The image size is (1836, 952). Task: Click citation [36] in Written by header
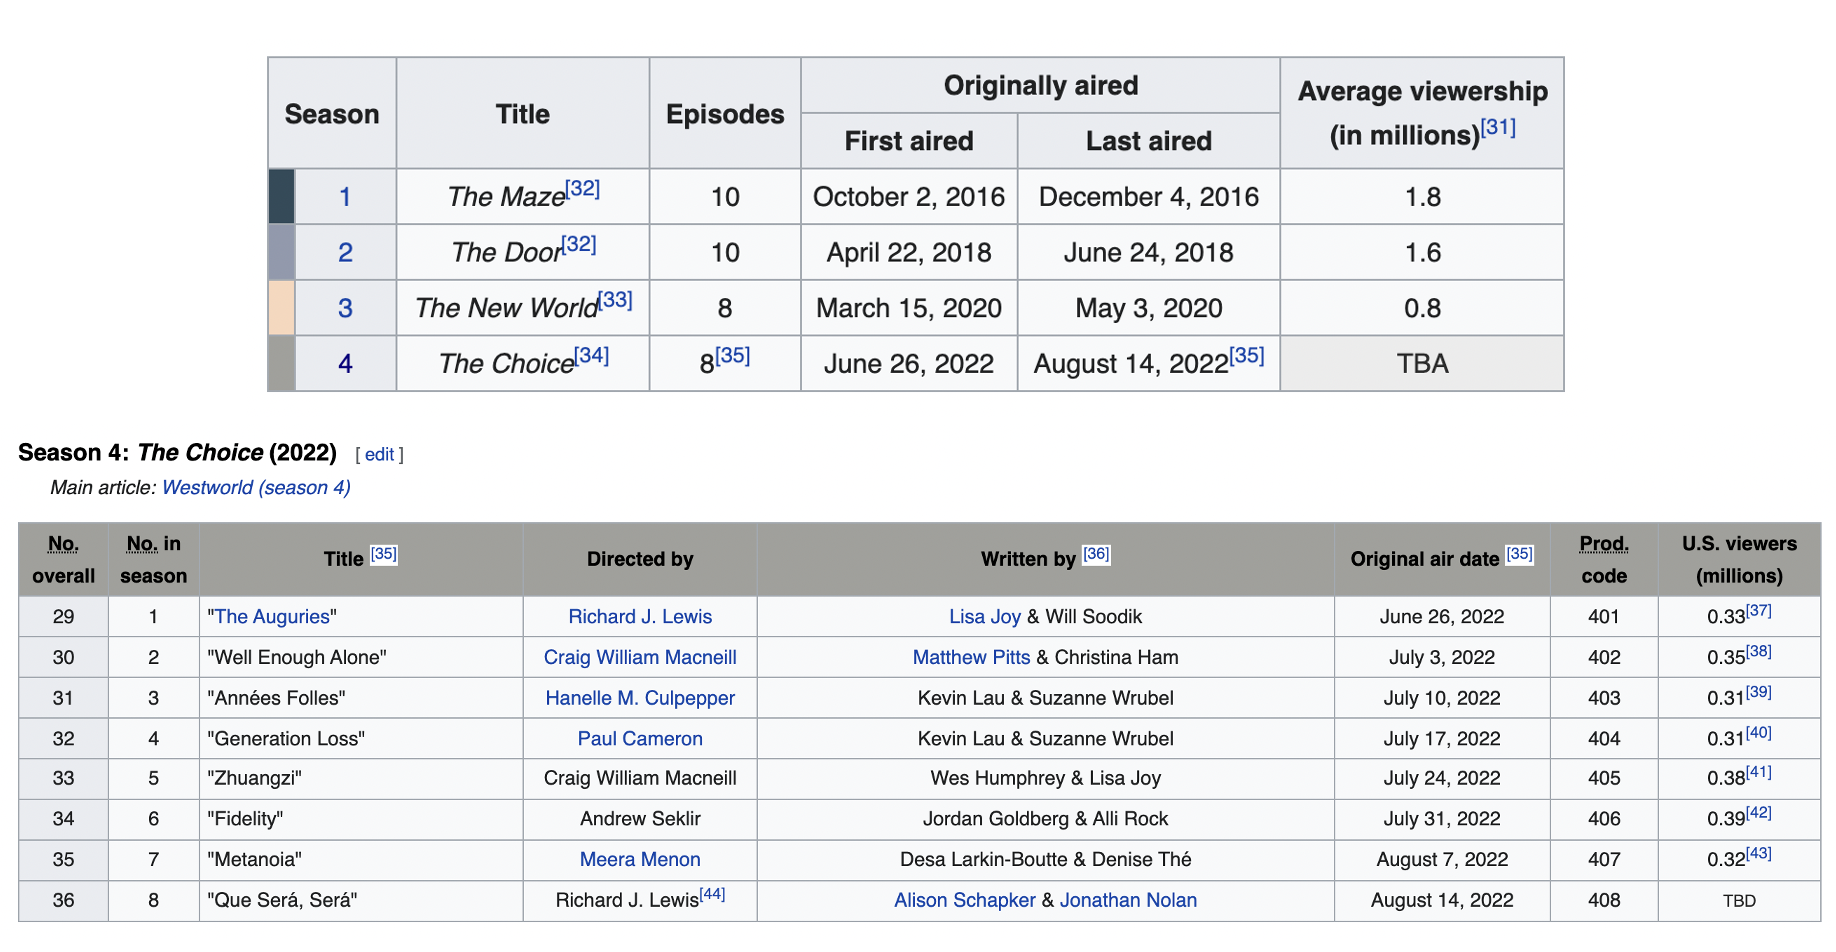pos(1096,554)
